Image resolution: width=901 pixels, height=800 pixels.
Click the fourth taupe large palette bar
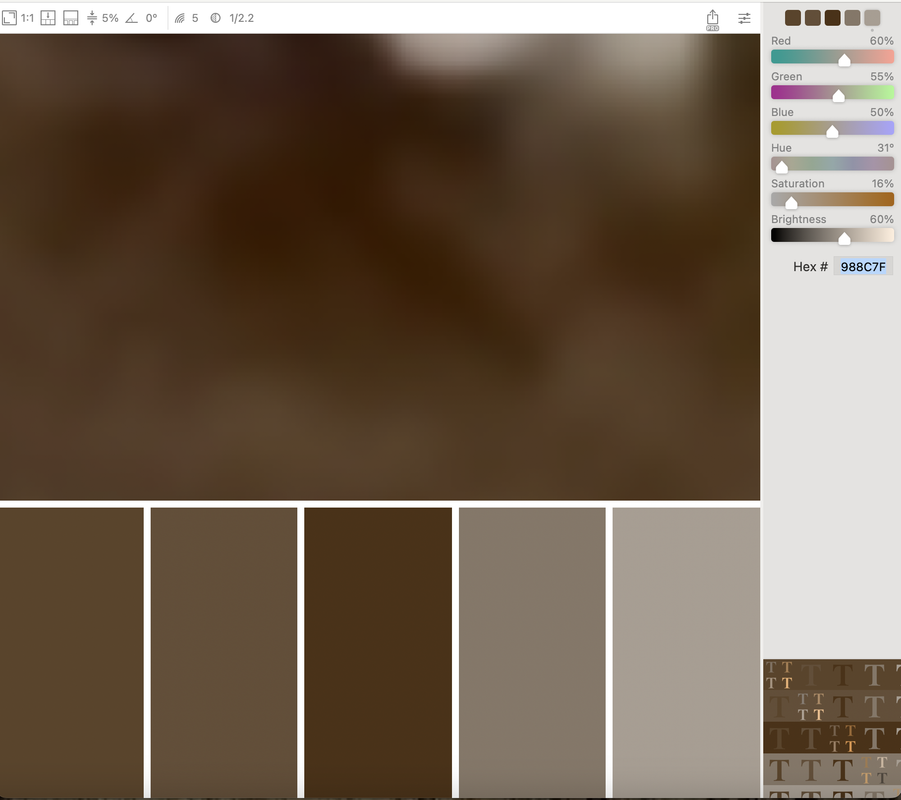click(532, 652)
